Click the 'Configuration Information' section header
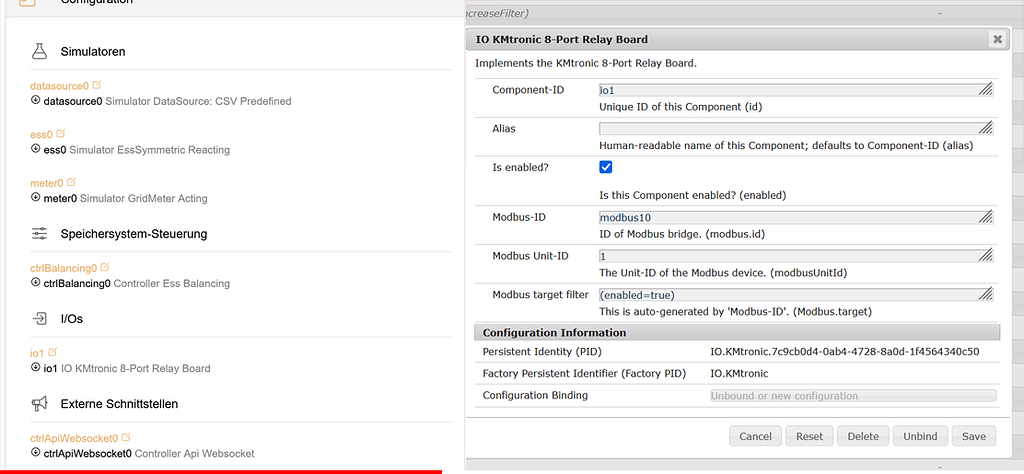Screen dimensions: 1024x474 pos(737,333)
